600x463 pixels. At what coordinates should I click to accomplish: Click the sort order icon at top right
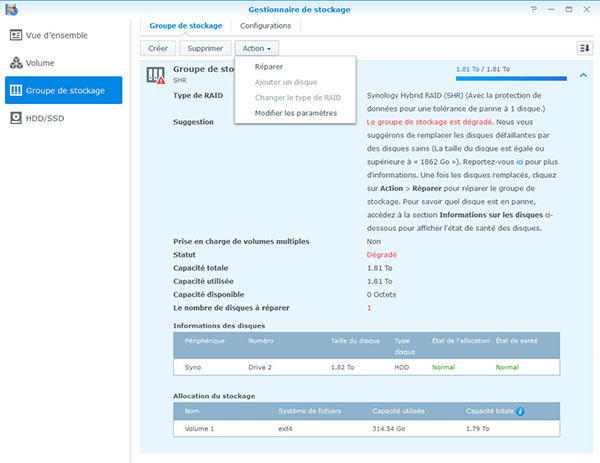click(x=585, y=48)
